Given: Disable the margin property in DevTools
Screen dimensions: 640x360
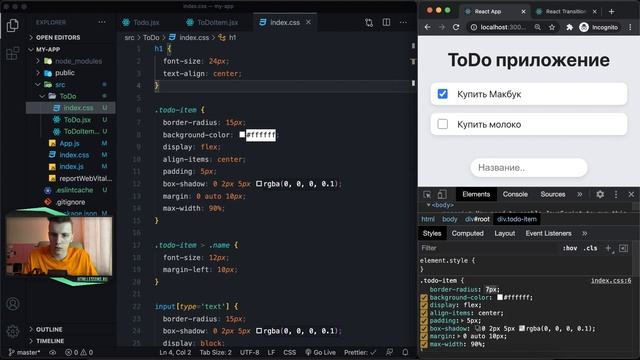Looking at the screenshot, I should pyautogui.click(x=424, y=336).
